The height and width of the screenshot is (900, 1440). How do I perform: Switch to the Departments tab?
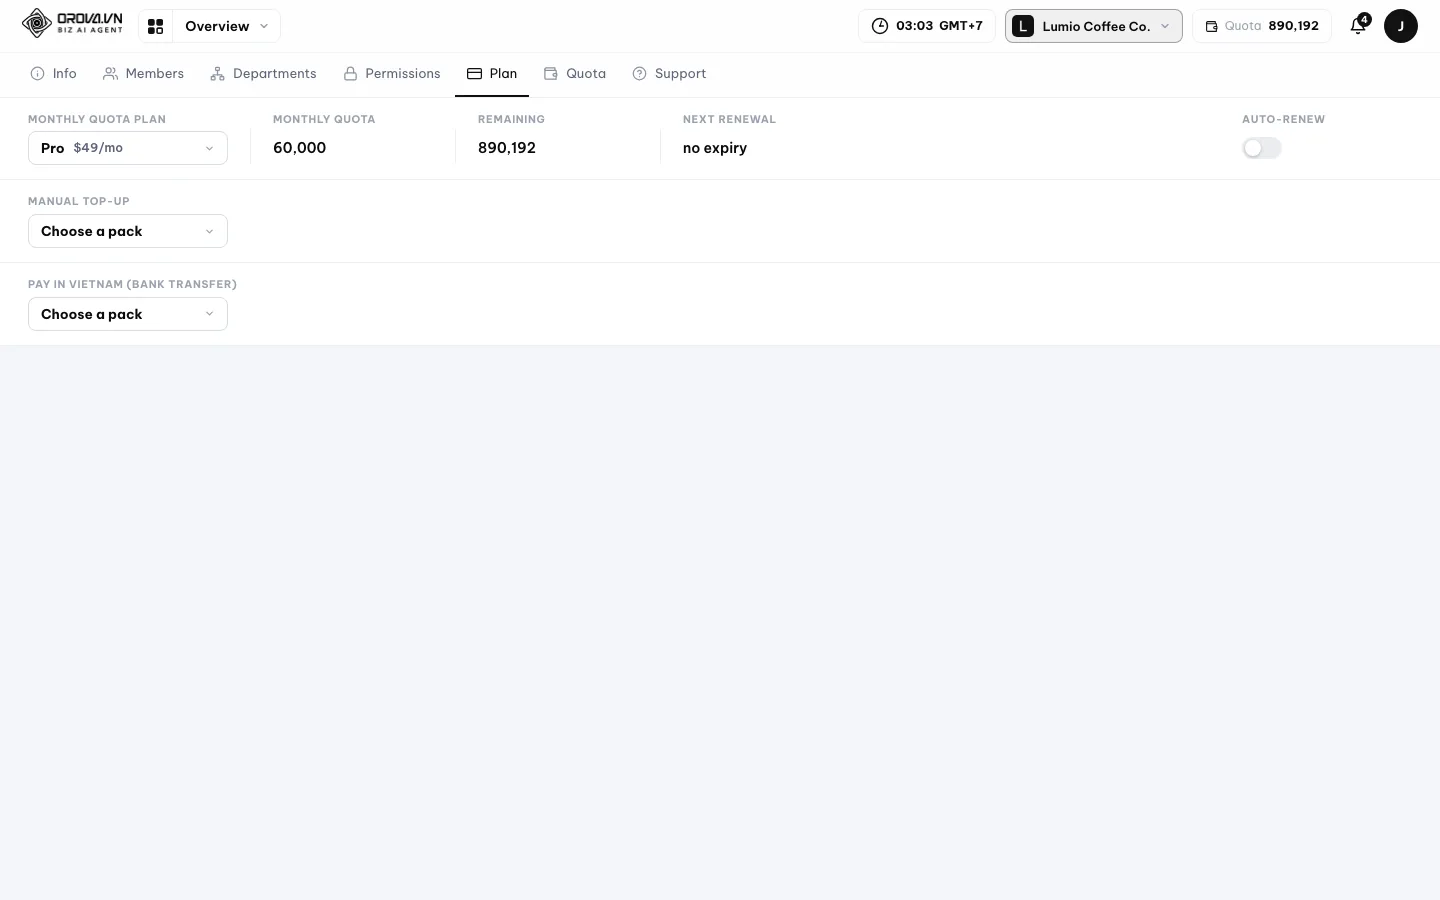(263, 74)
